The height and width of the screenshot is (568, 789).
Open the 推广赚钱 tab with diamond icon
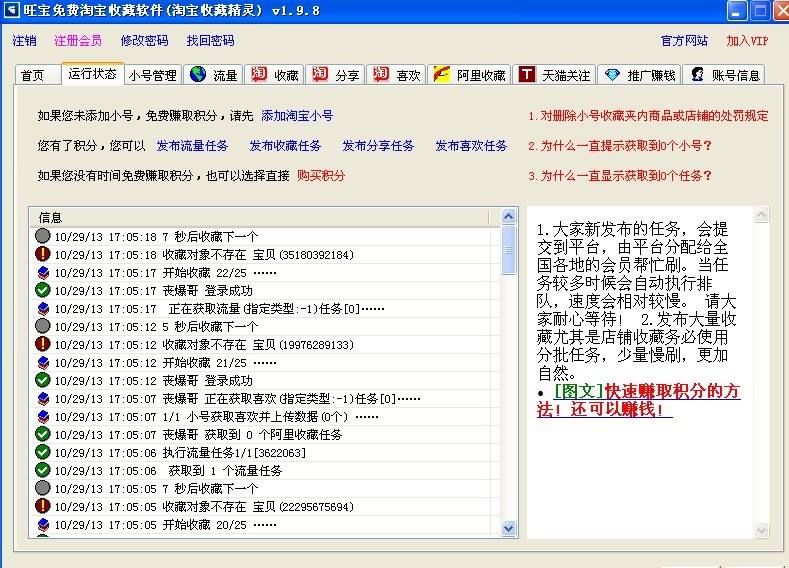click(640, 75)
